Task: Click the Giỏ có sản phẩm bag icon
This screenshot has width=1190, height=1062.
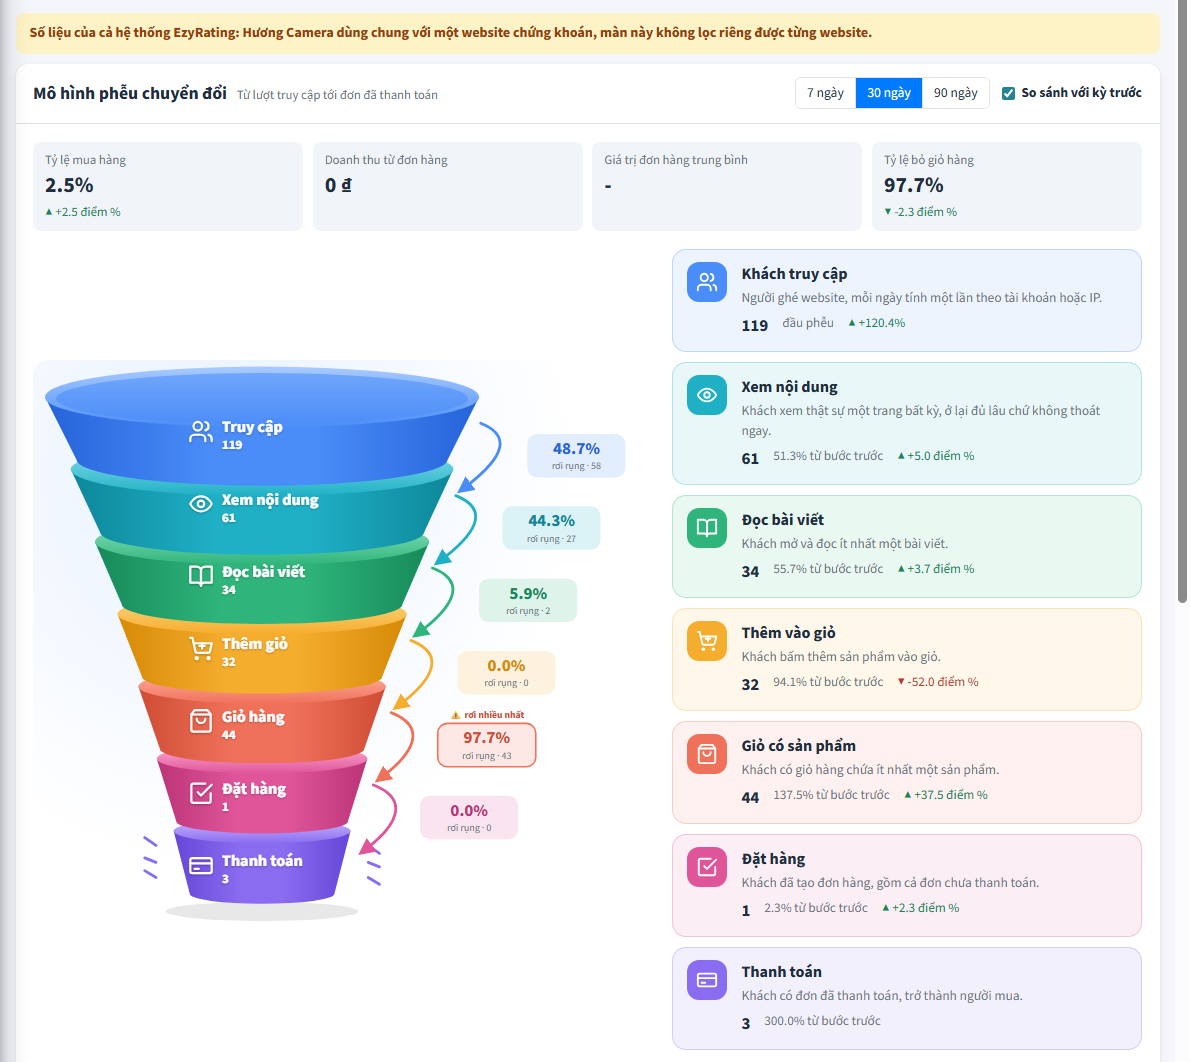Action: tap(707, 755)
